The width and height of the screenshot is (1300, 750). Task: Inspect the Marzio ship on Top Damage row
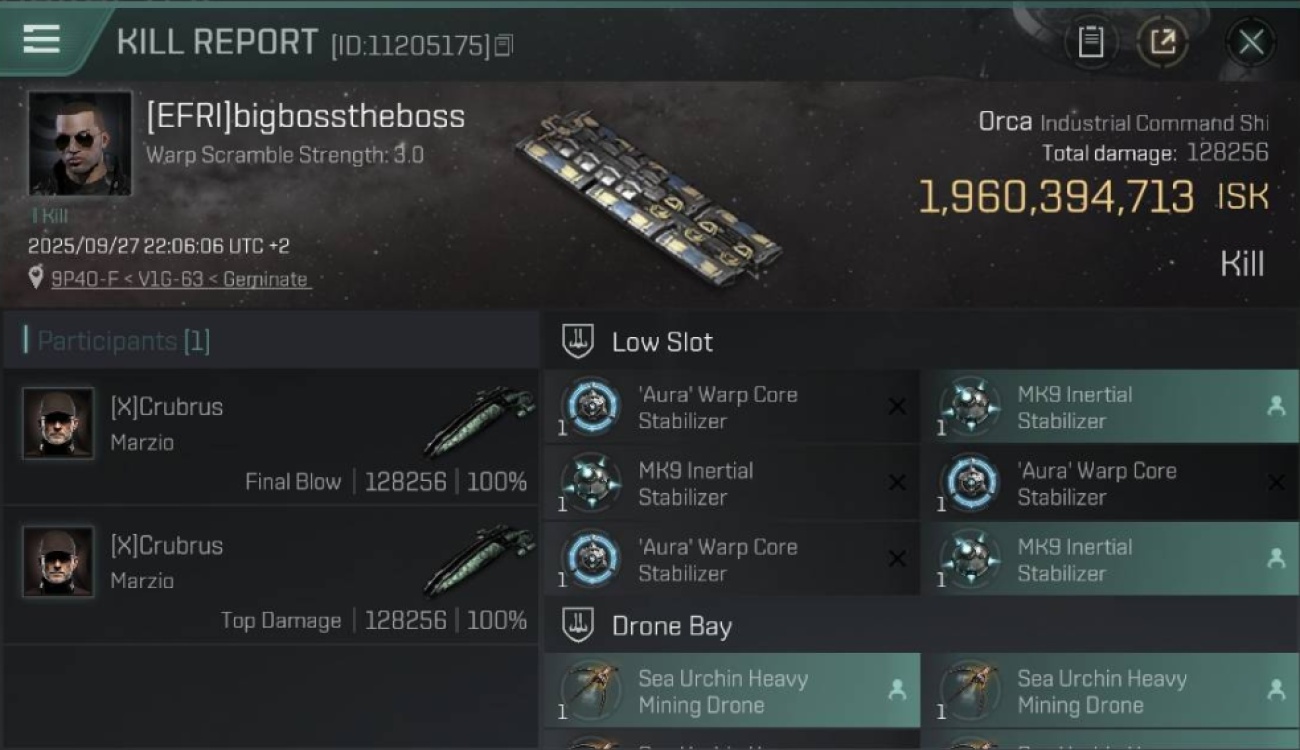(479, 560)
